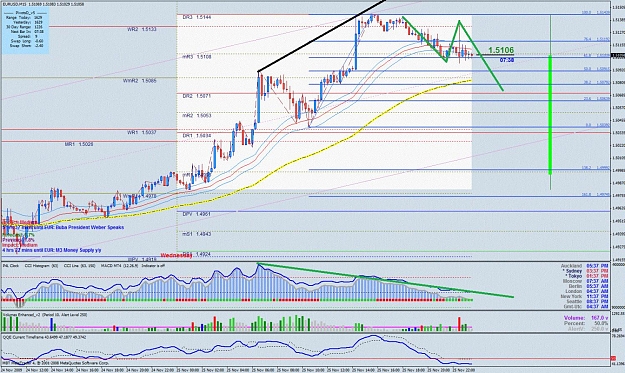Click the 'Volume: 167.0 v' readout
The image size is (625, 373).
tap(586, 318)
